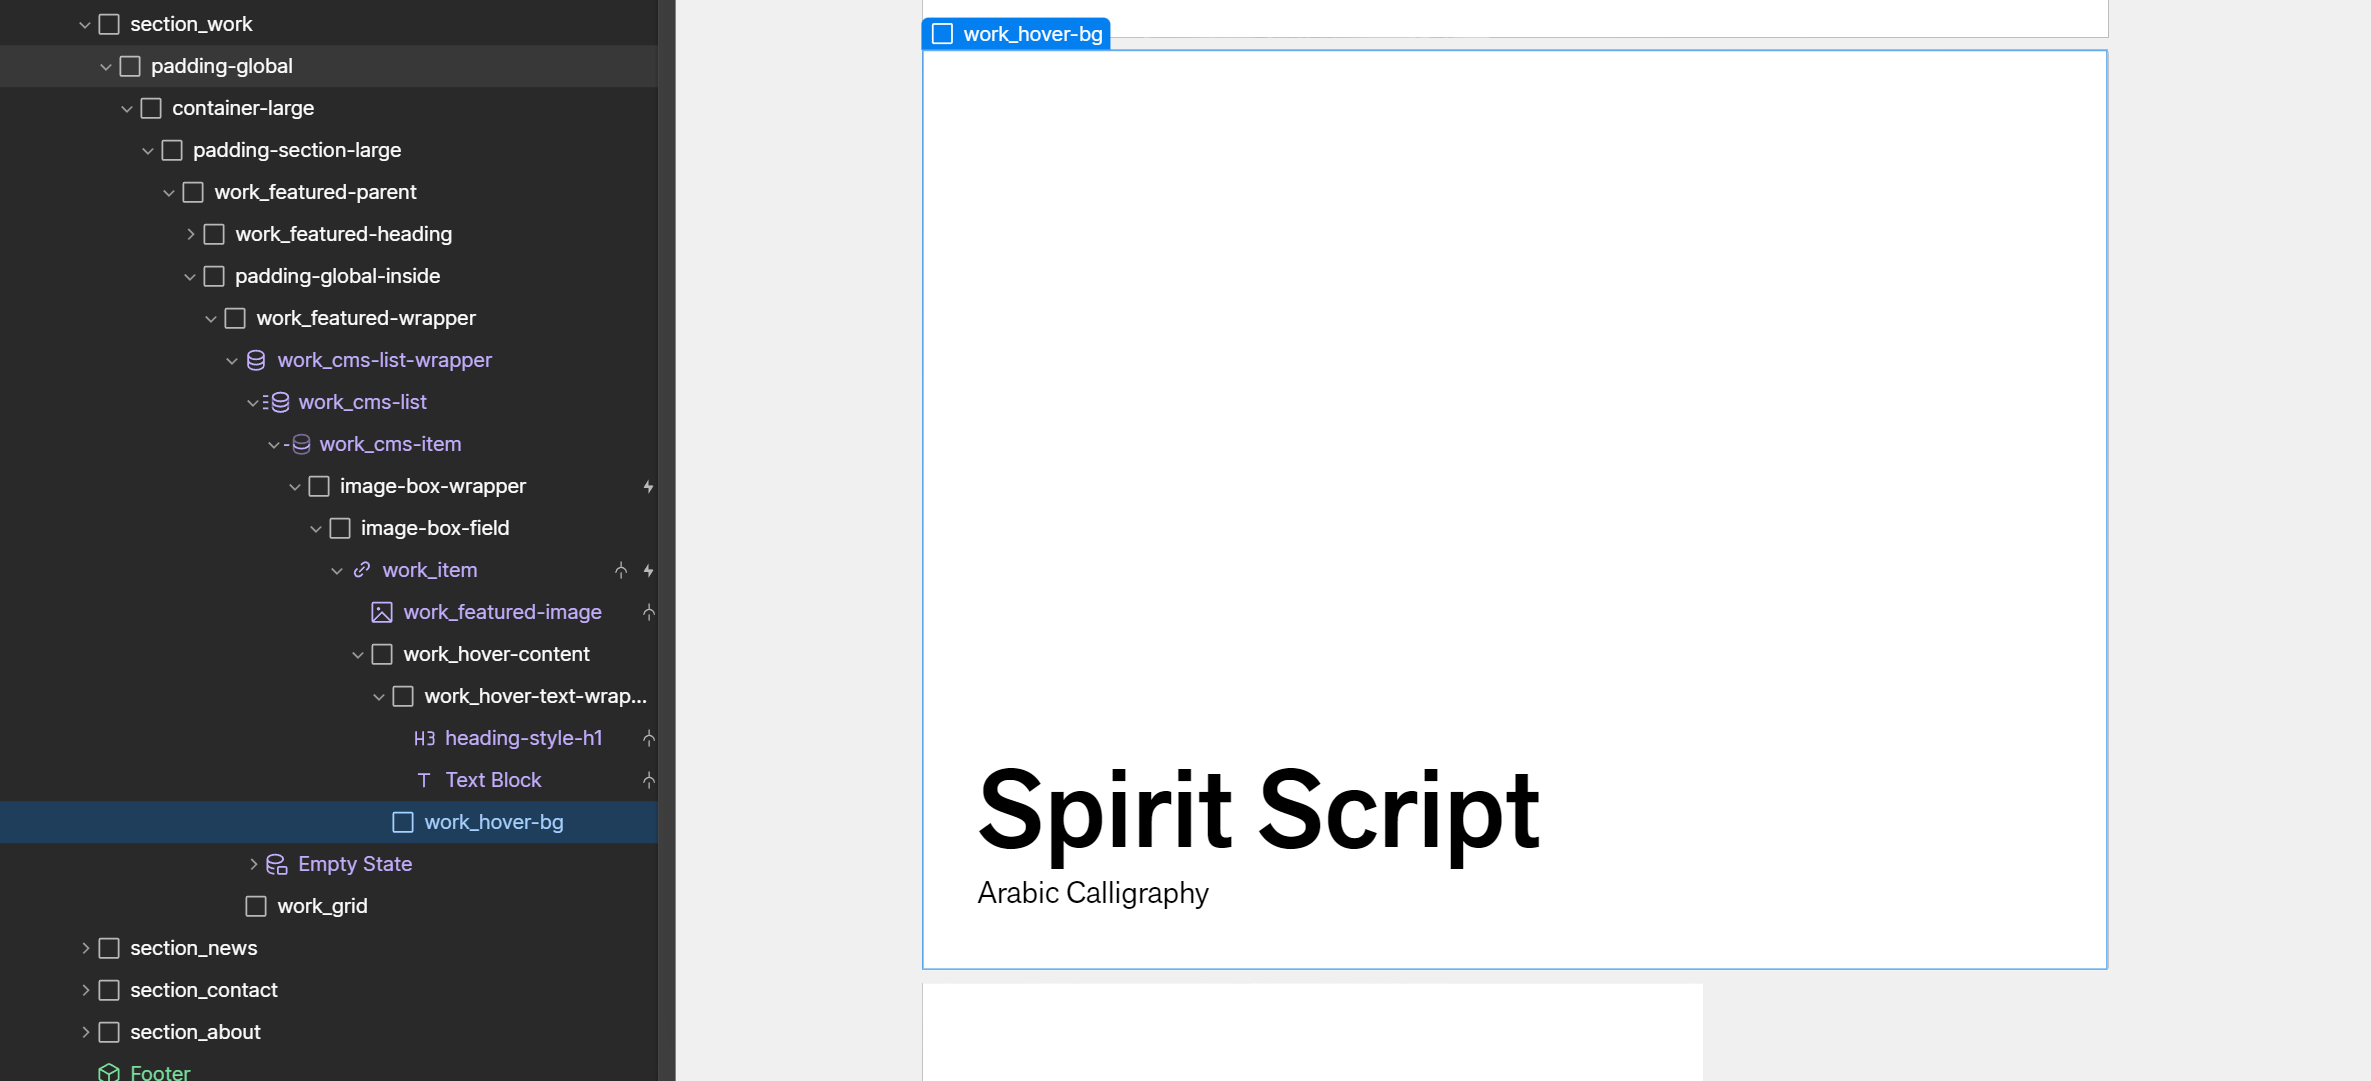This screenshot has height=1081, width=2371.
Task: Expand the section_about chevron
Action: (x=85, y=1032)
